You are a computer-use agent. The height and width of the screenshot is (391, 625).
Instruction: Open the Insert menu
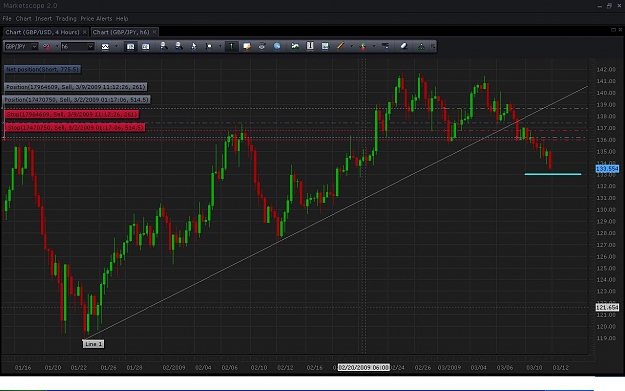(x=43, y=19)
